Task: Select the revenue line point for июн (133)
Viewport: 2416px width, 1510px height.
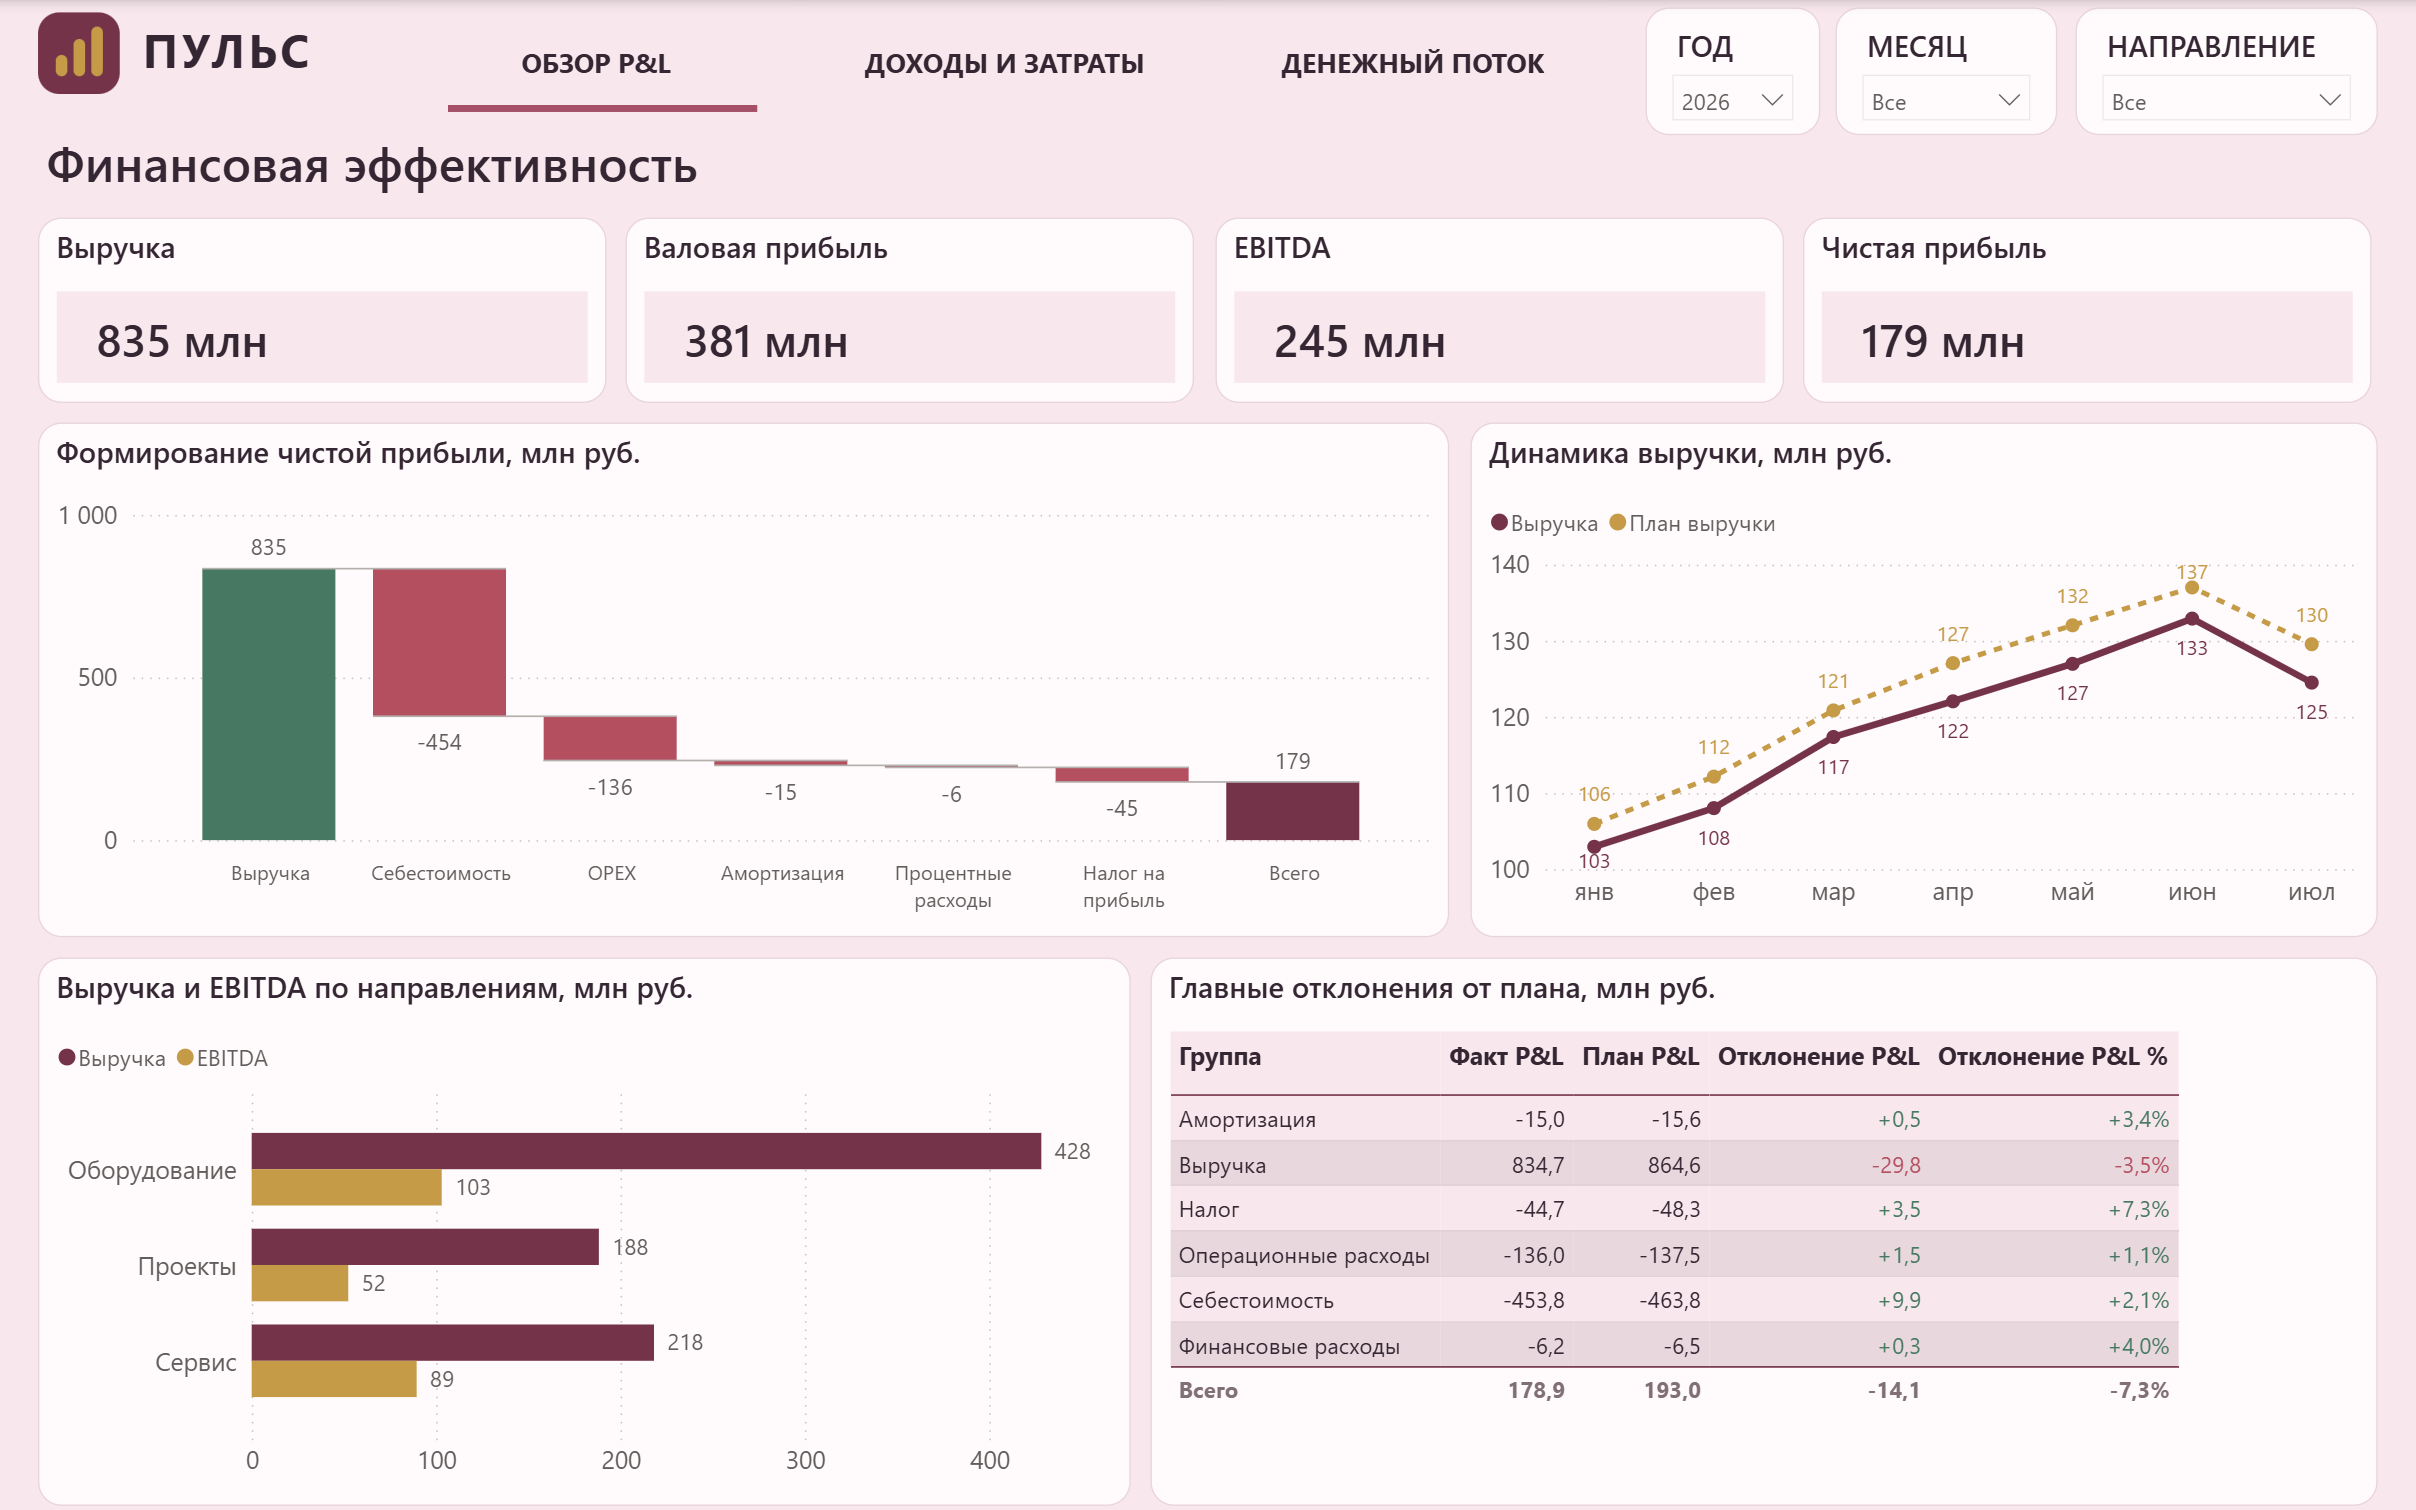Action: pyautogui.click(x=2192, y=619)
